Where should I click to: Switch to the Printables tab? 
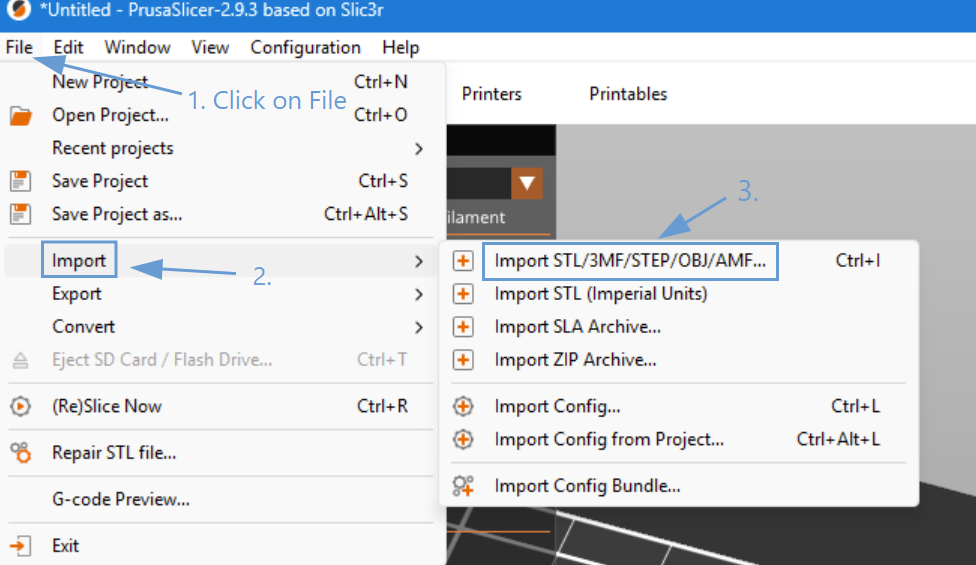coord(628,94)
